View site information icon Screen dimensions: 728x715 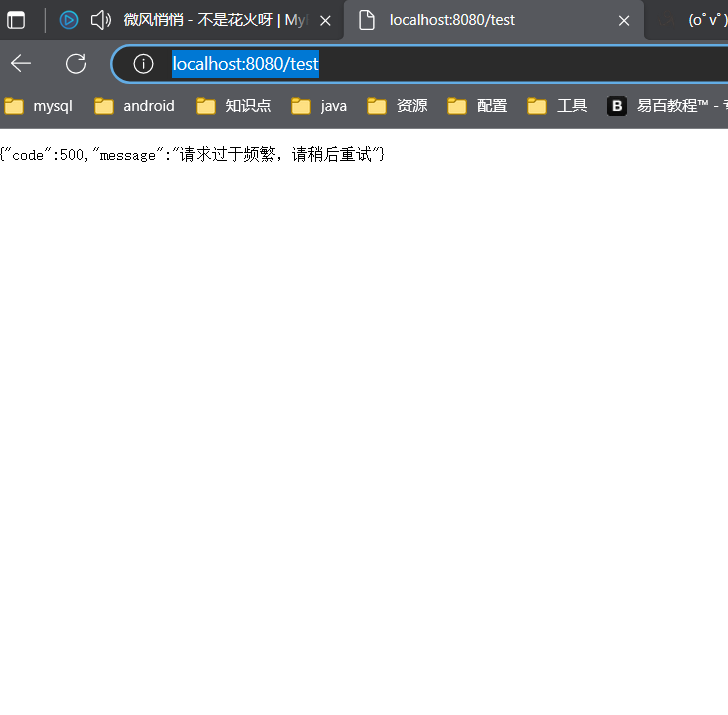click(143, 64)
